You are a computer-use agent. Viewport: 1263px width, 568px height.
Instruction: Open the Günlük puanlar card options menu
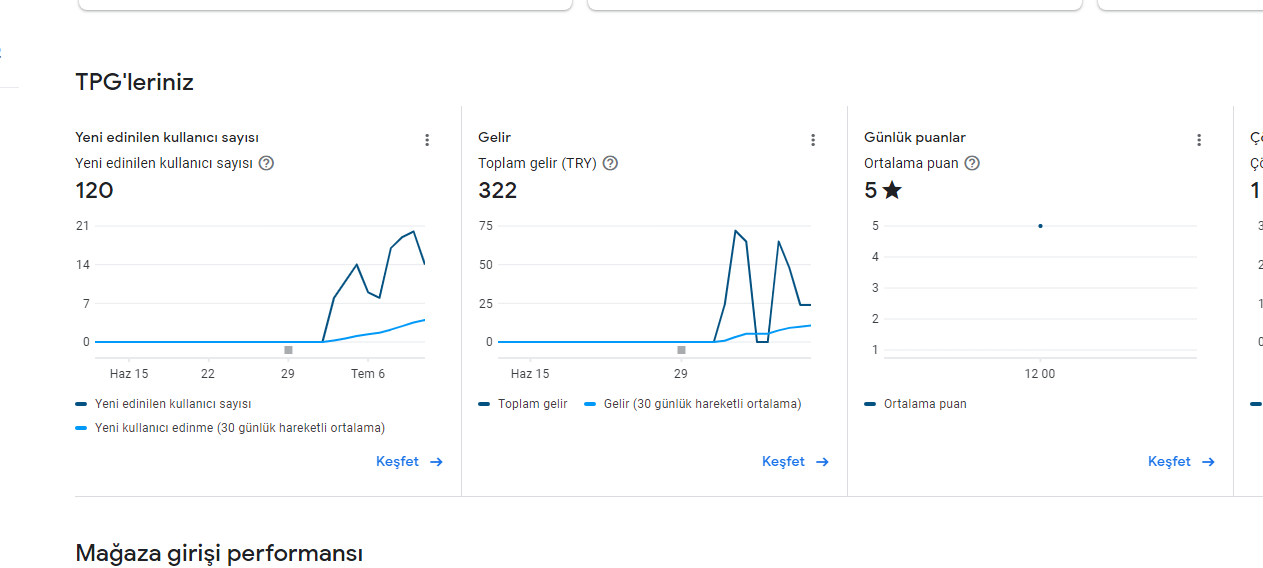click(1199, 140)
